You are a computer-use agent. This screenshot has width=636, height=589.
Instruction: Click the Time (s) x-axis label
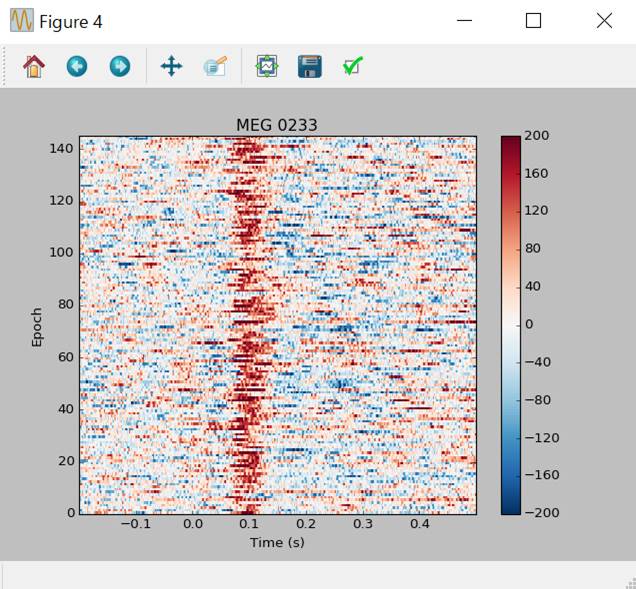[x=277, y=542]
